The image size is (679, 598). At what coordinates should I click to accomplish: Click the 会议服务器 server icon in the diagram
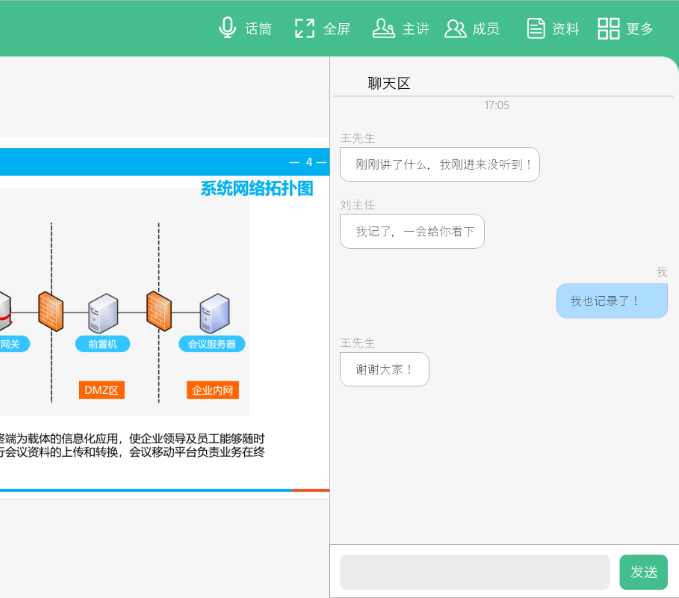pyautogui.click(x=214, y=314)
